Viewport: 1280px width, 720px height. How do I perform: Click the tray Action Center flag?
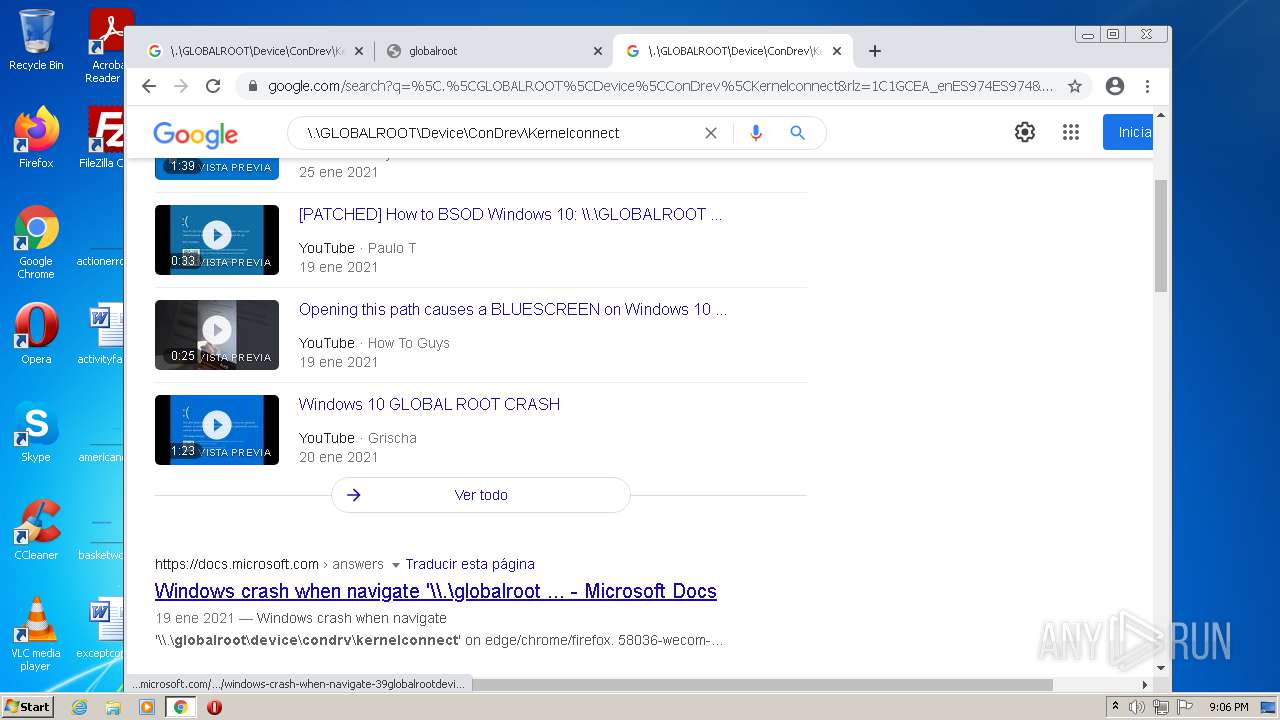(1185, 707)
